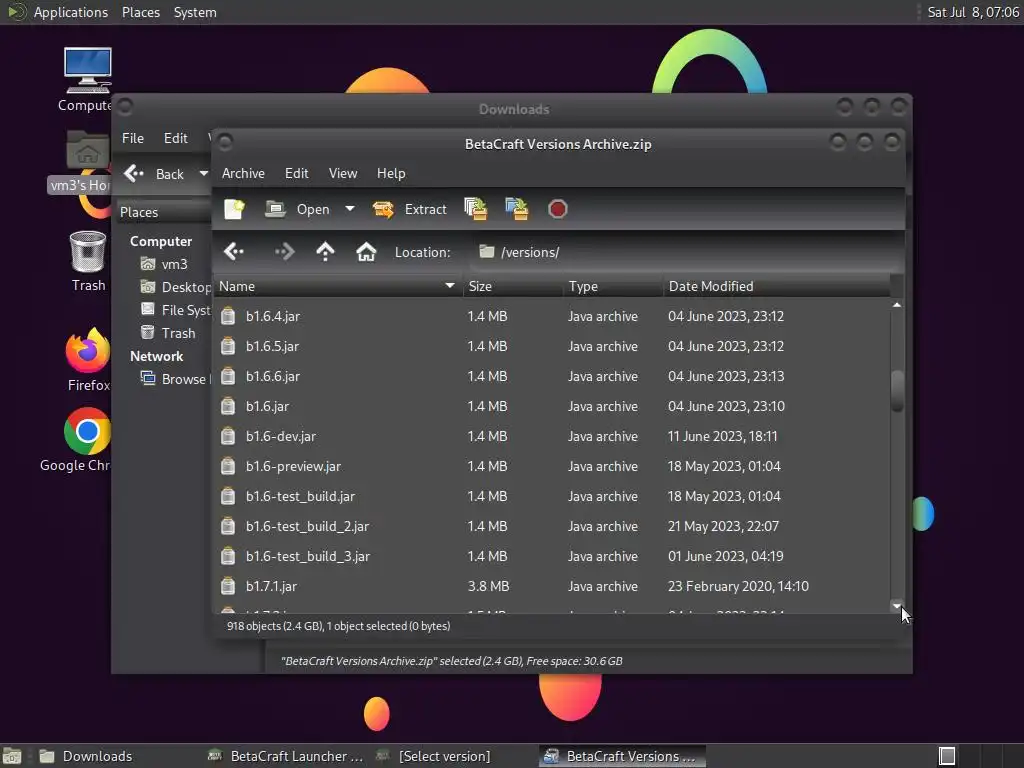Select the b1.6-test_build_3.jar file
The width and height of the screenshot is (1024, 768).
click(552, 556)
